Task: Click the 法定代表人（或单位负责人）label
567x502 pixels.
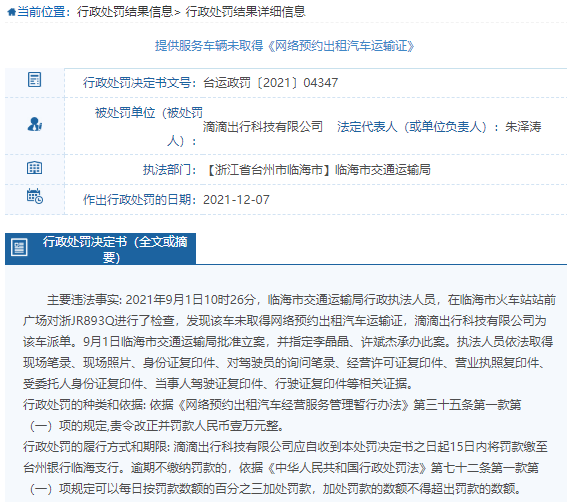Action: pos(412,127)
